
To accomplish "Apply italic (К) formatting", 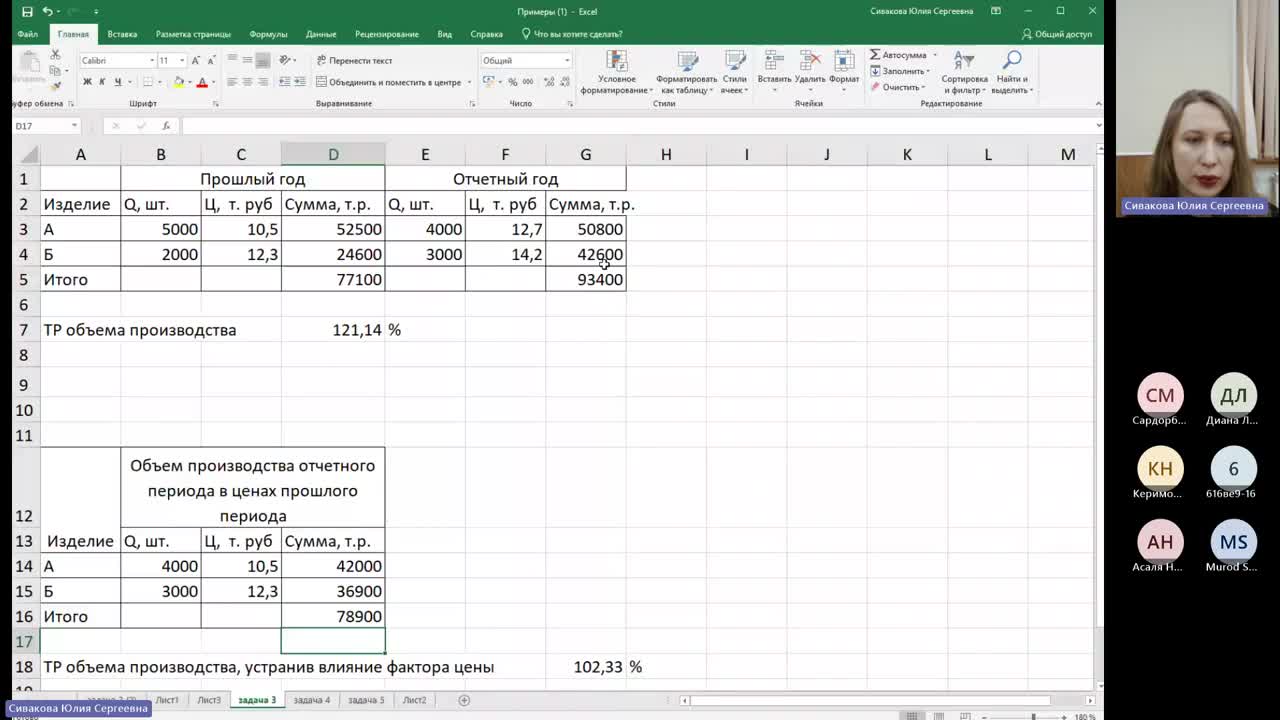I will pyautogui.click(x=102, y=82).
